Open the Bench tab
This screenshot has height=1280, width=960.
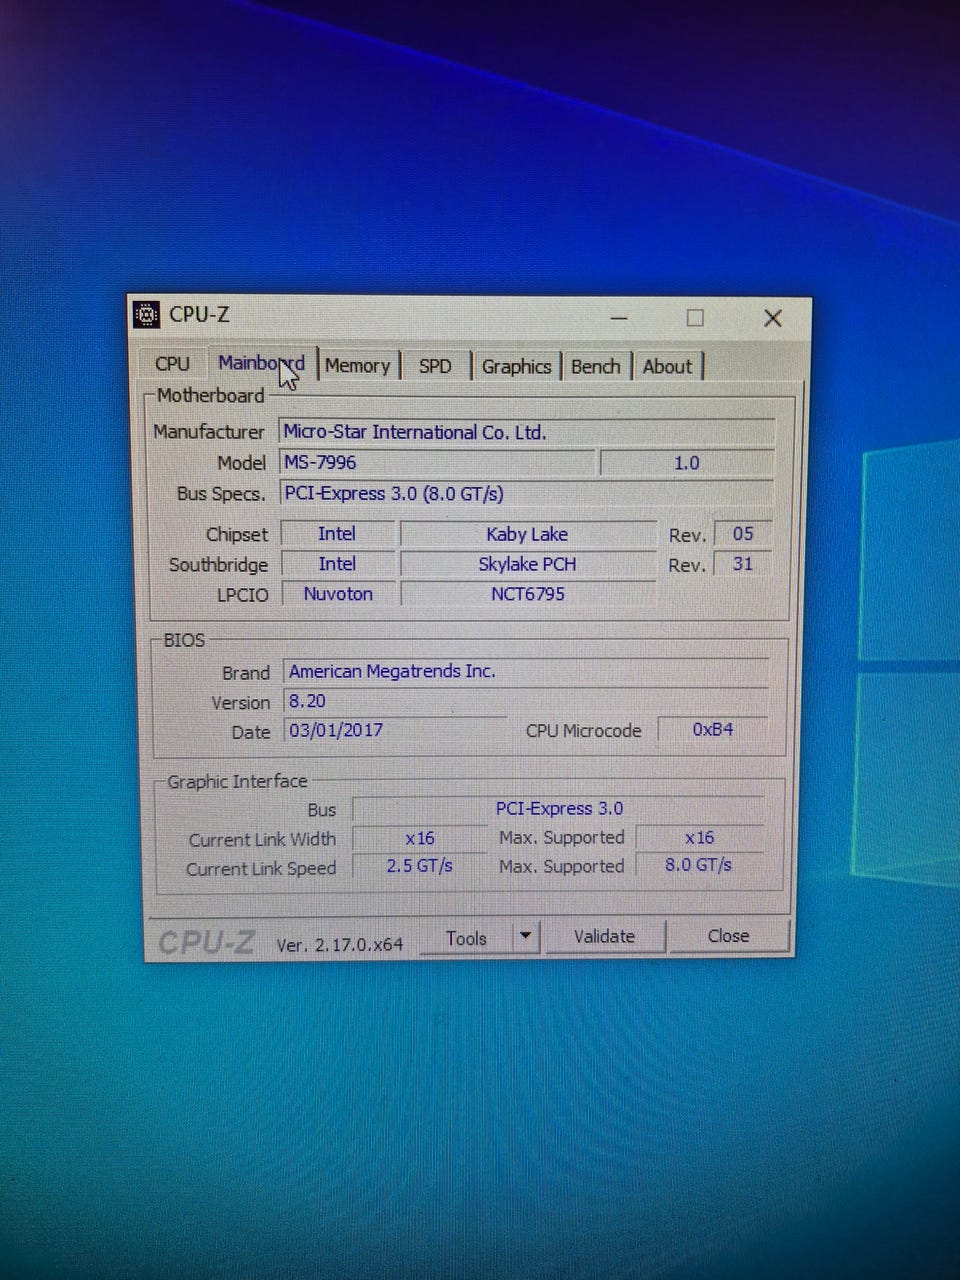click(595, 366)
